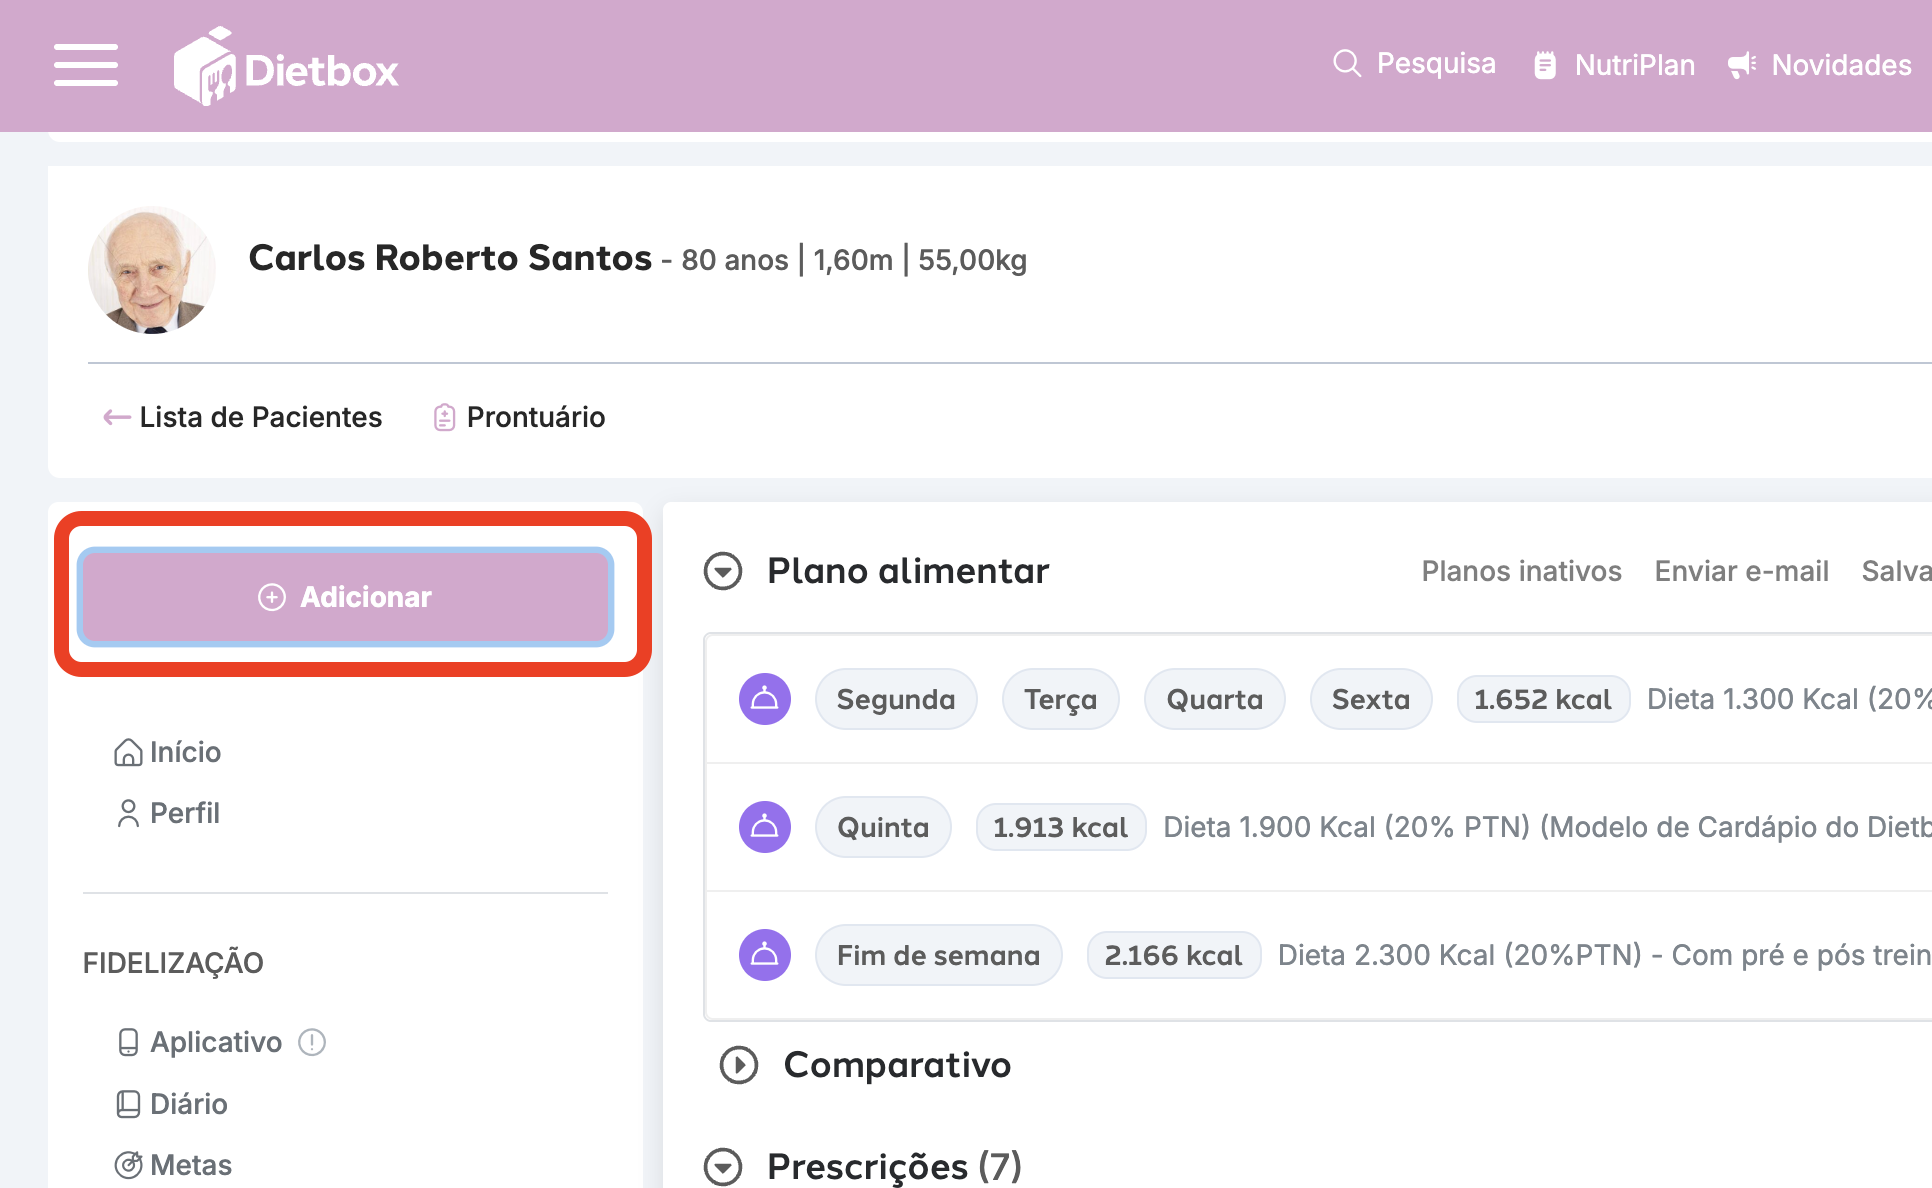Open NutriPlan from top bar

coord(1614,66)
